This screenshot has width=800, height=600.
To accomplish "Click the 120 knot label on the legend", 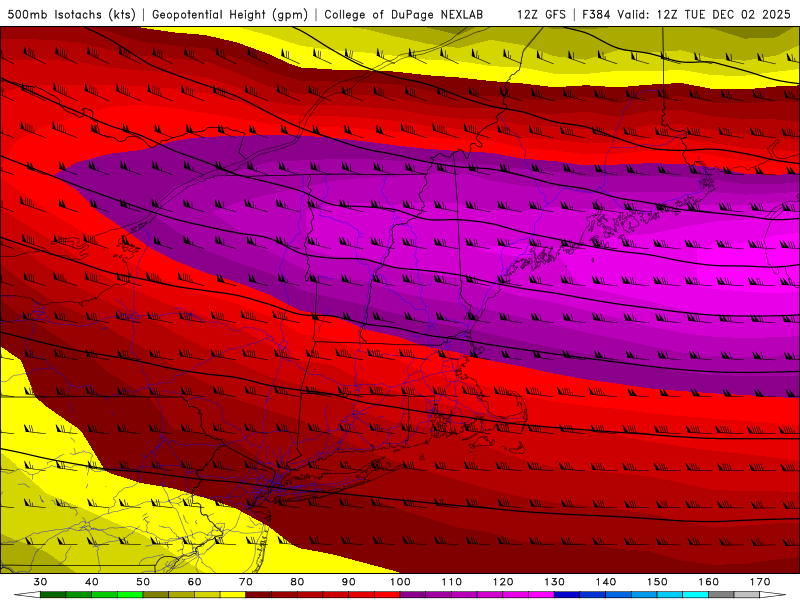I will coord(503,582).
